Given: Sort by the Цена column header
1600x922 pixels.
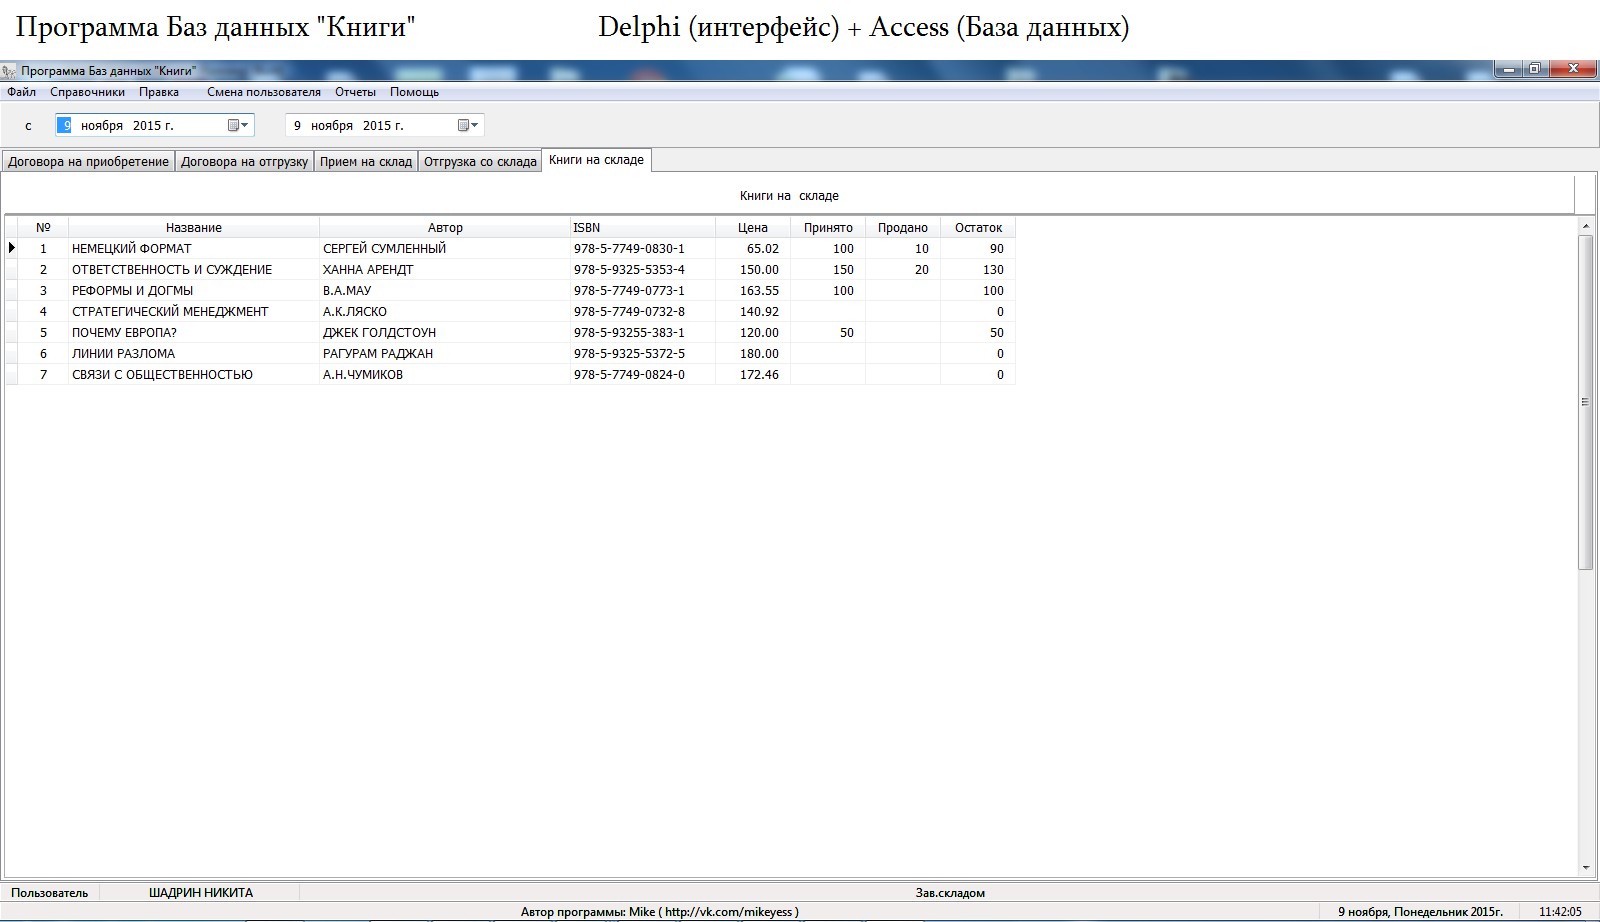Looking at the screenshot, I should [x=753, y=227].
